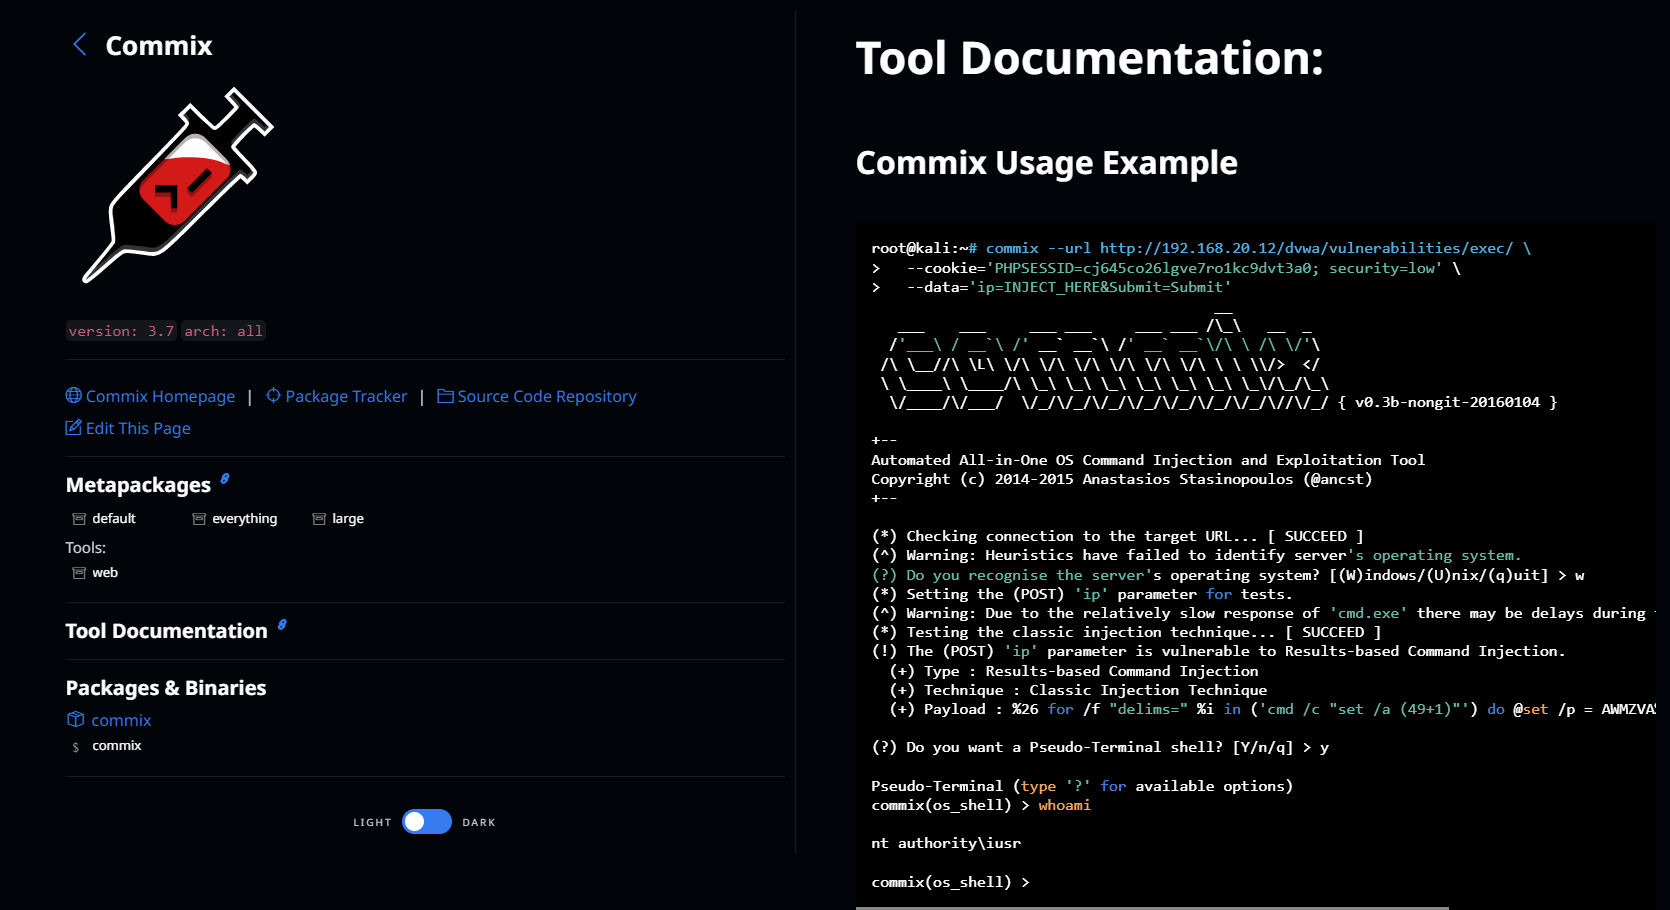This screenshot has width=1670, height=910.
Task: Click the Package Tracker crosshair icon
Action: [x=272, y=396]
